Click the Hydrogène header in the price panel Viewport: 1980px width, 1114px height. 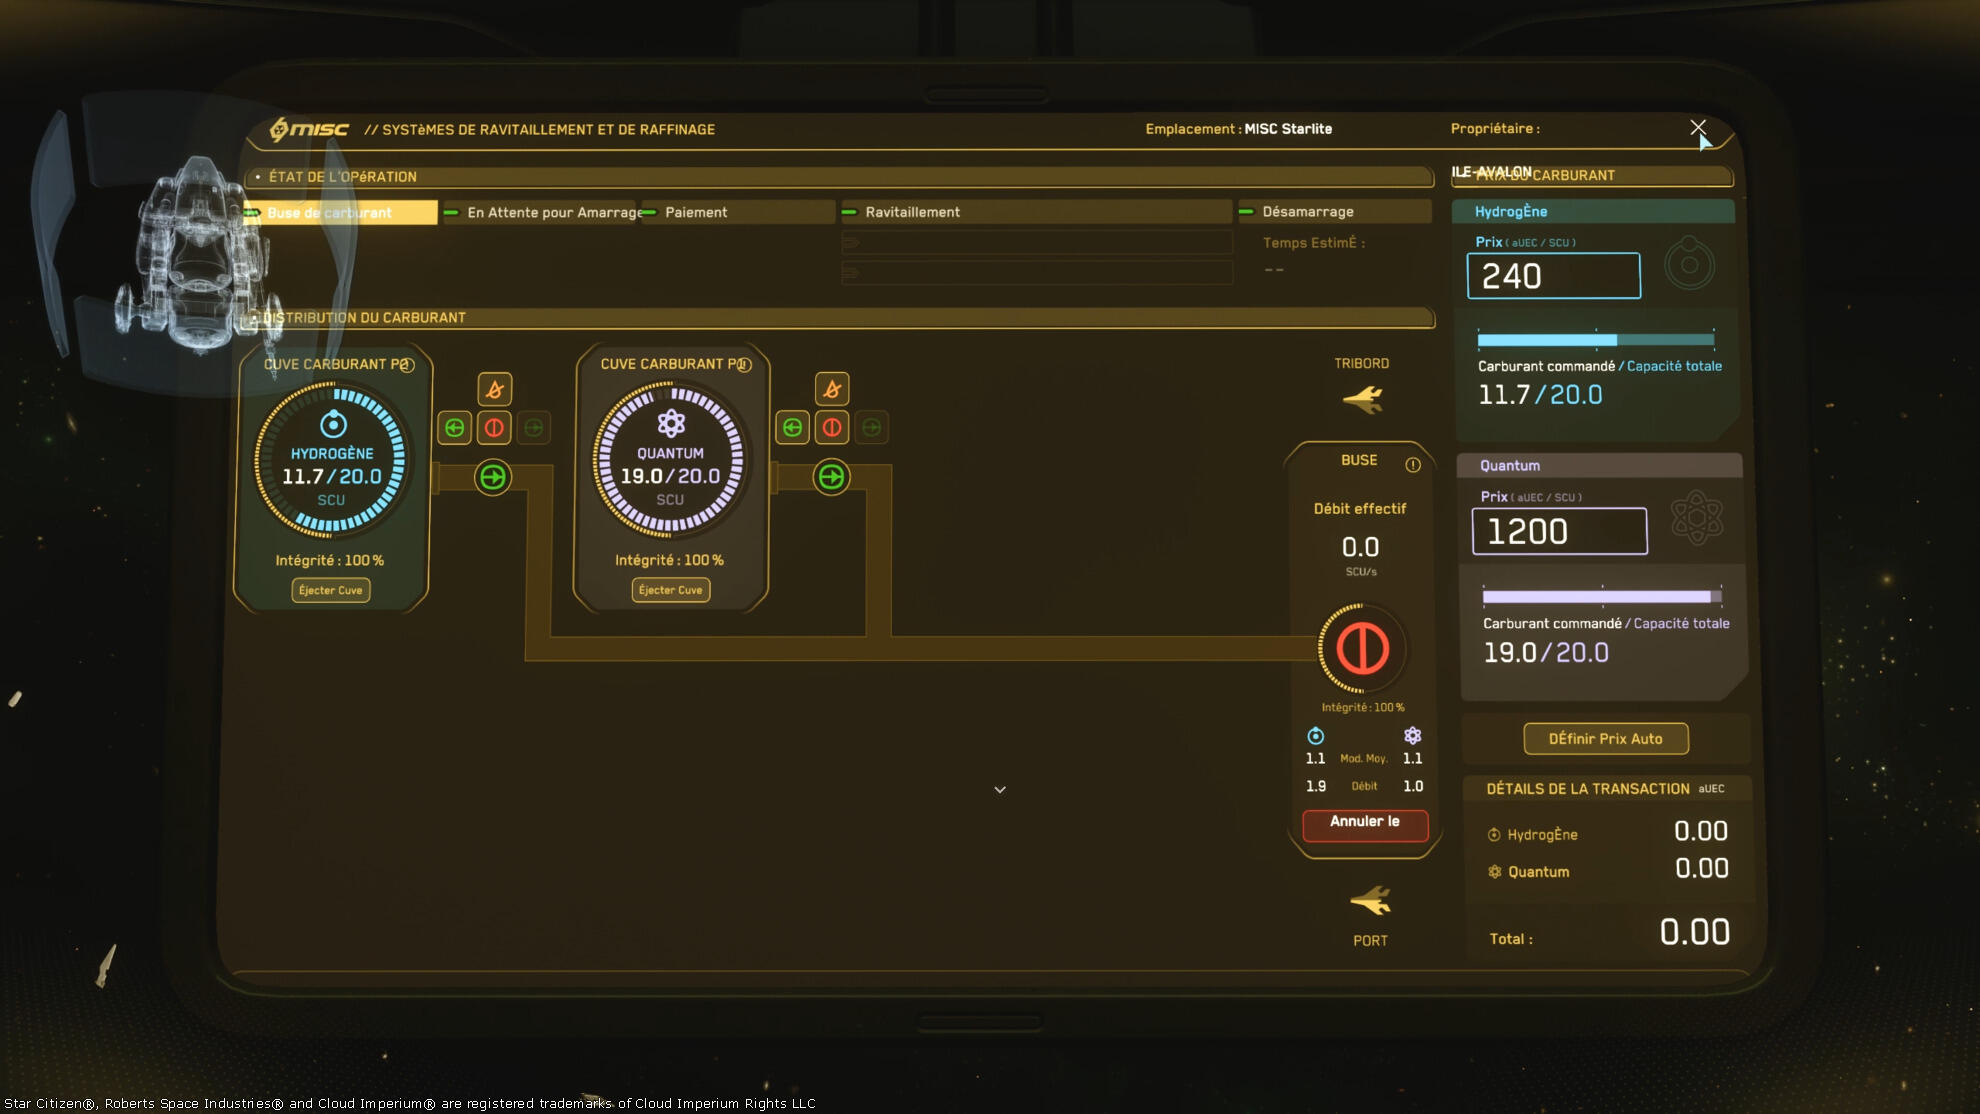pos(1594,212)
